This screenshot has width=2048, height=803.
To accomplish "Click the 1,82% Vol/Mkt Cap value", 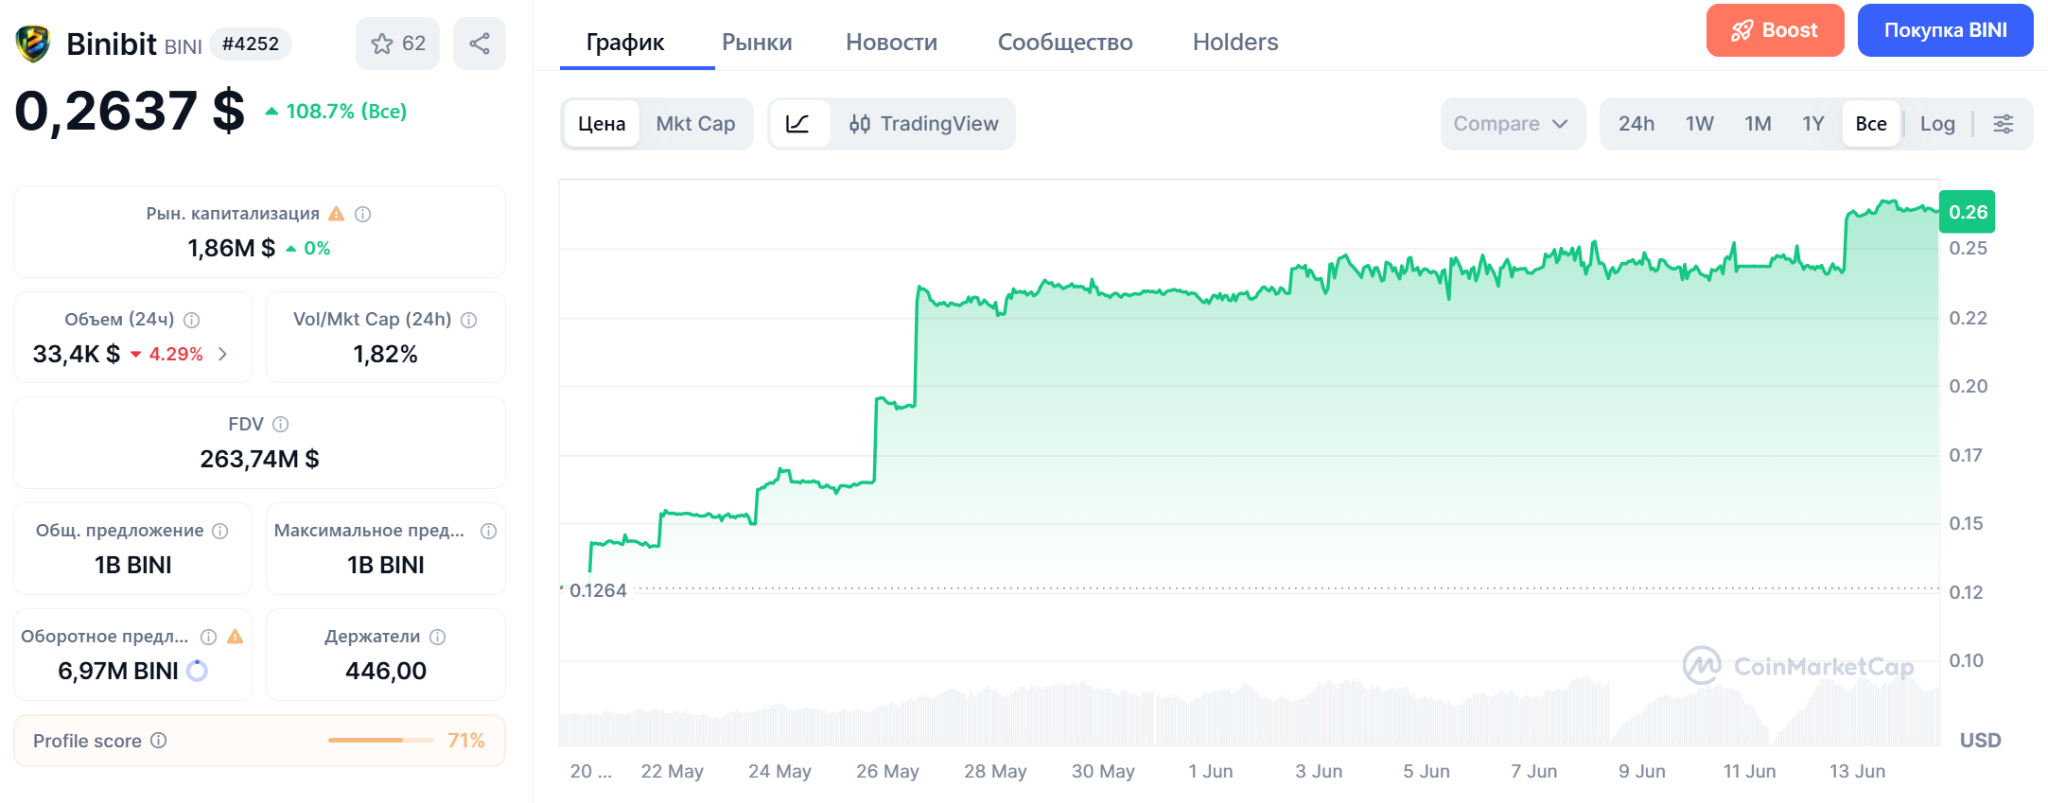I will (x=385, y=354).
